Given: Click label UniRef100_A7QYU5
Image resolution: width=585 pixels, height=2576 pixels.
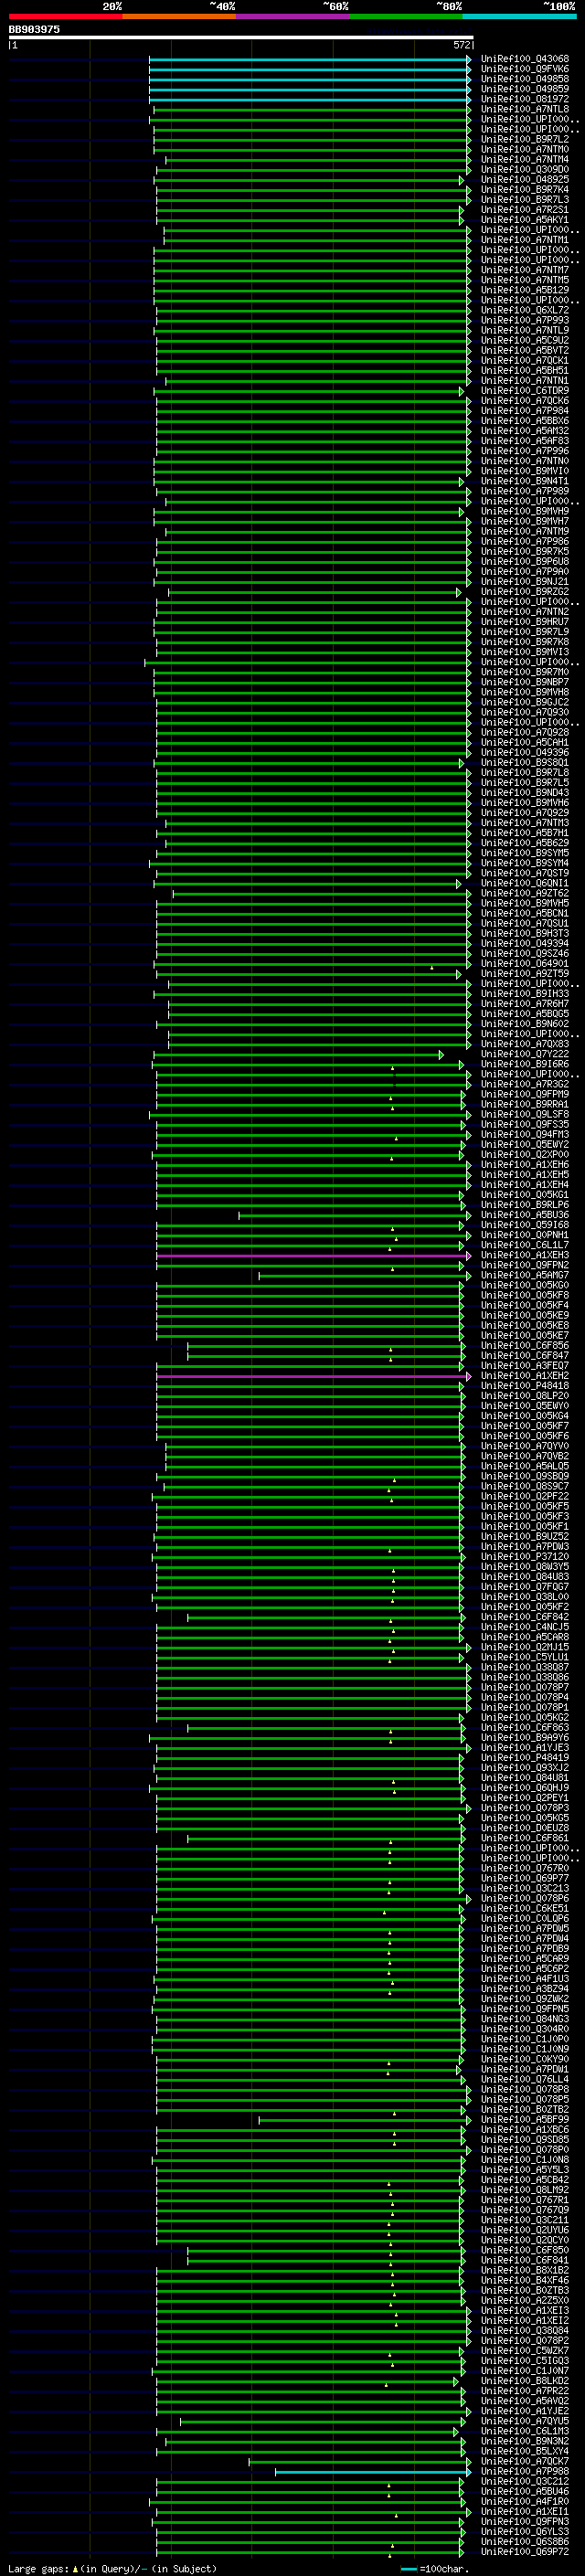Looking at the screenshot, I should (525, 2421).
